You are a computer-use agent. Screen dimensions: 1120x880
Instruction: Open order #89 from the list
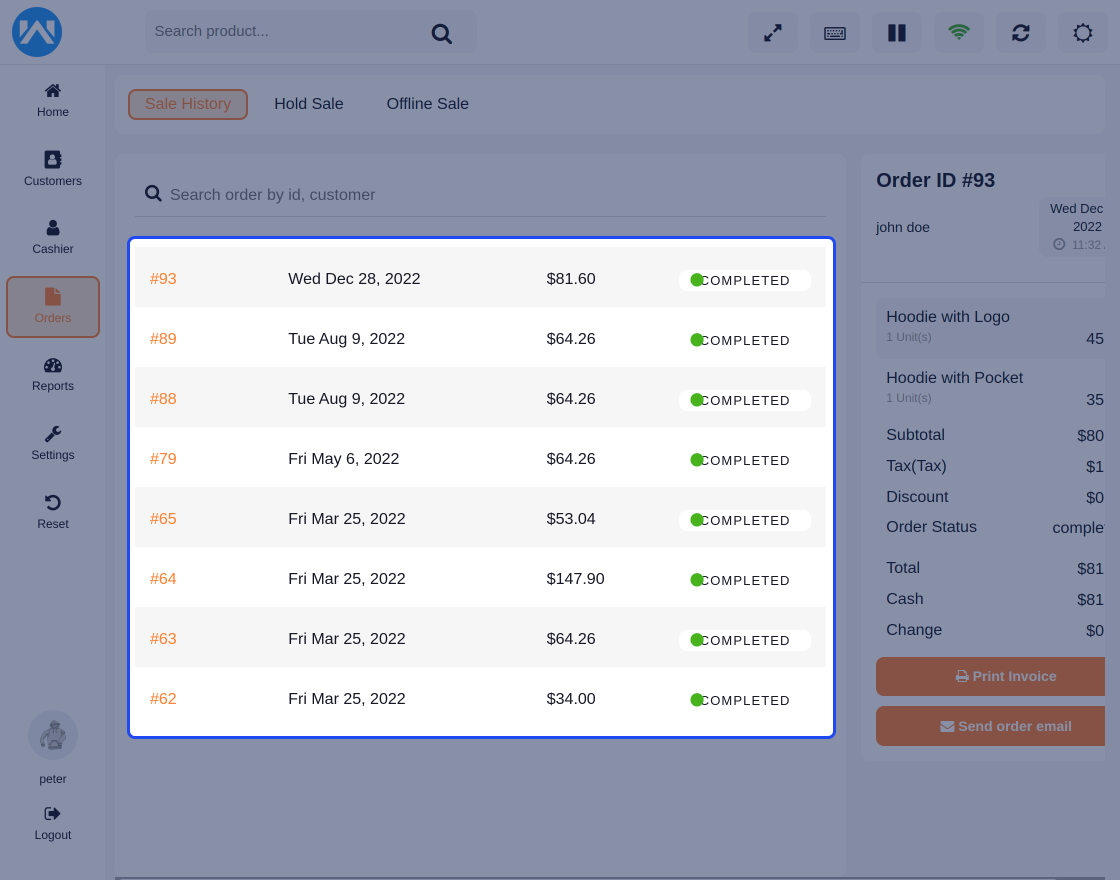163,338
